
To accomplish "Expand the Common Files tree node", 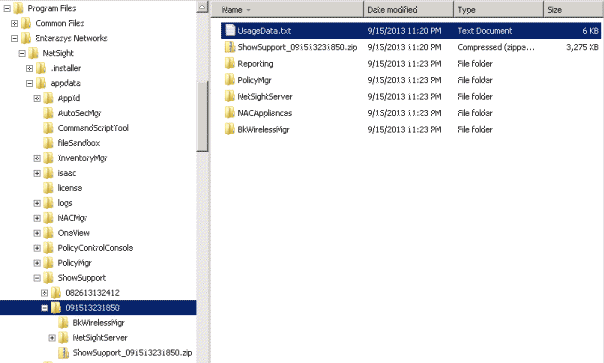I will click(15, 24).
